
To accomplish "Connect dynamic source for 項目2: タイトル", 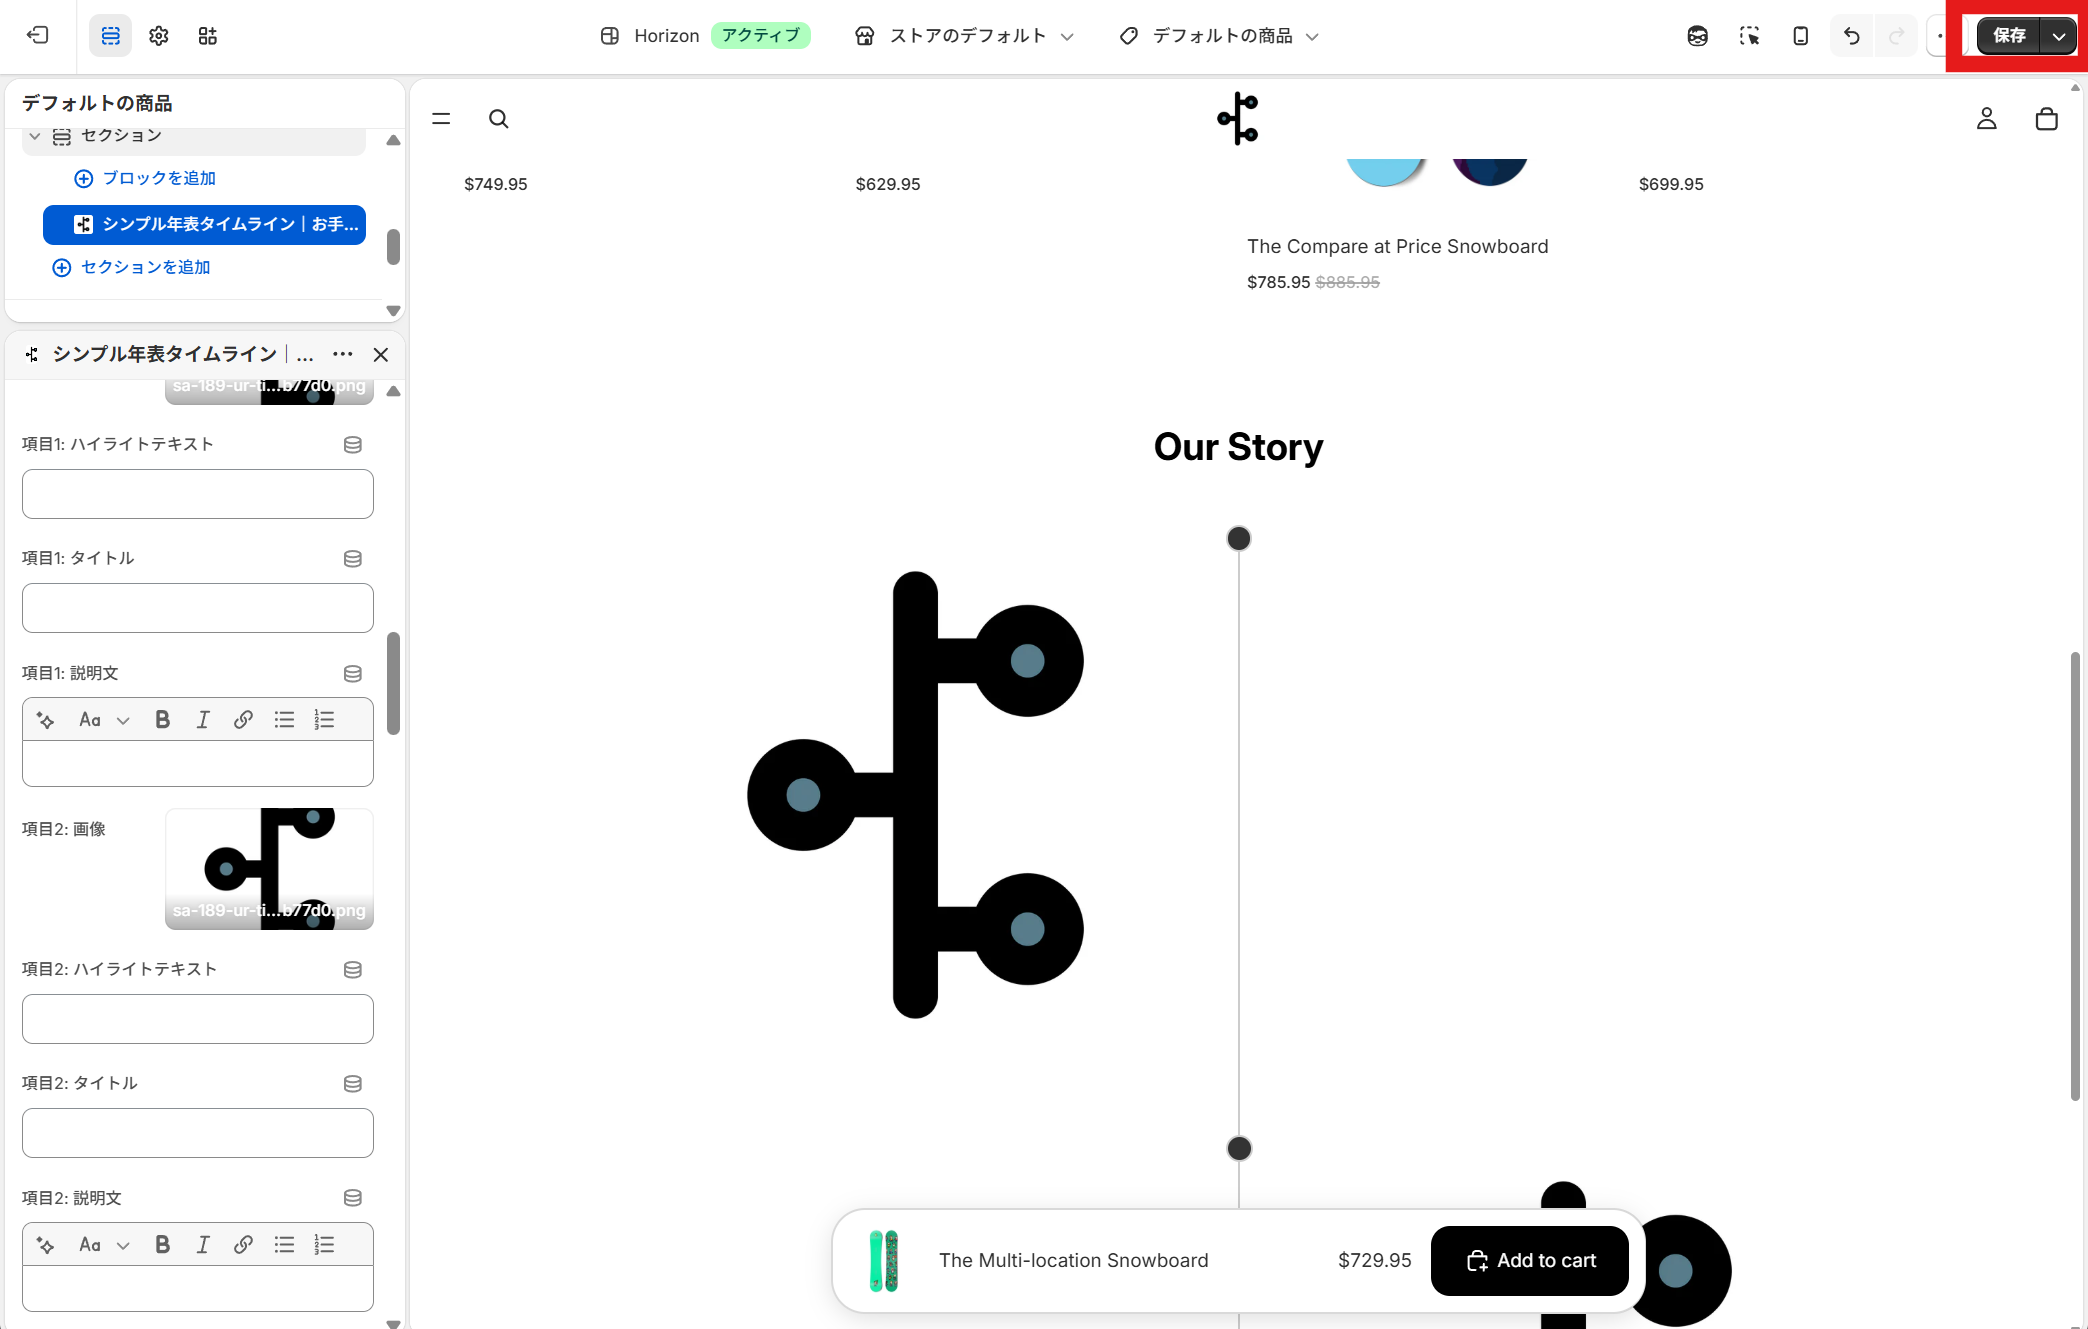I will [x=353, y=1084].
